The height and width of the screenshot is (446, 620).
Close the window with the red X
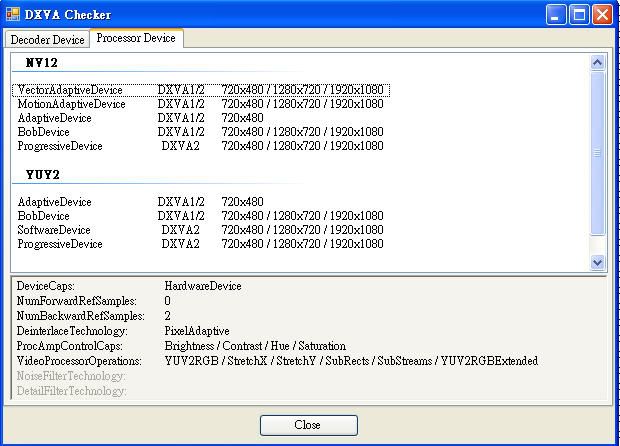[x=603, y=15]
